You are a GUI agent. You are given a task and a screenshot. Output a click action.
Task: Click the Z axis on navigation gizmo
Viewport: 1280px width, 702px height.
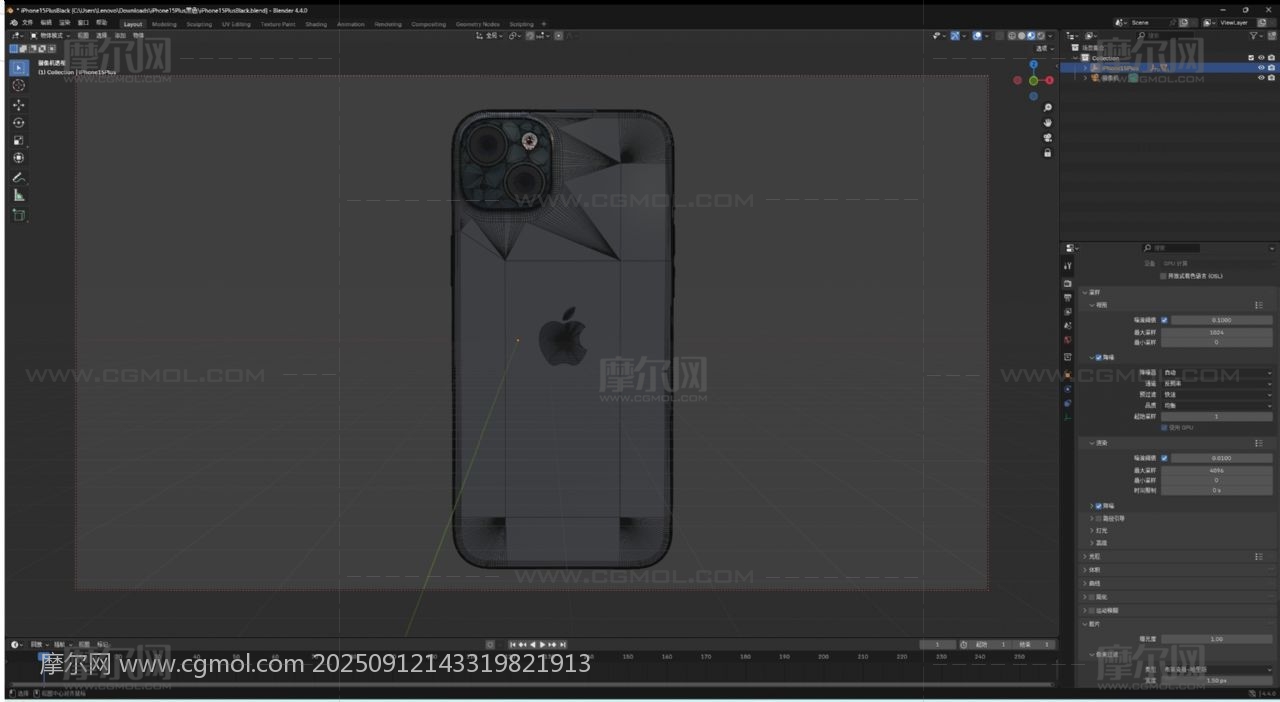[1033, 65]
